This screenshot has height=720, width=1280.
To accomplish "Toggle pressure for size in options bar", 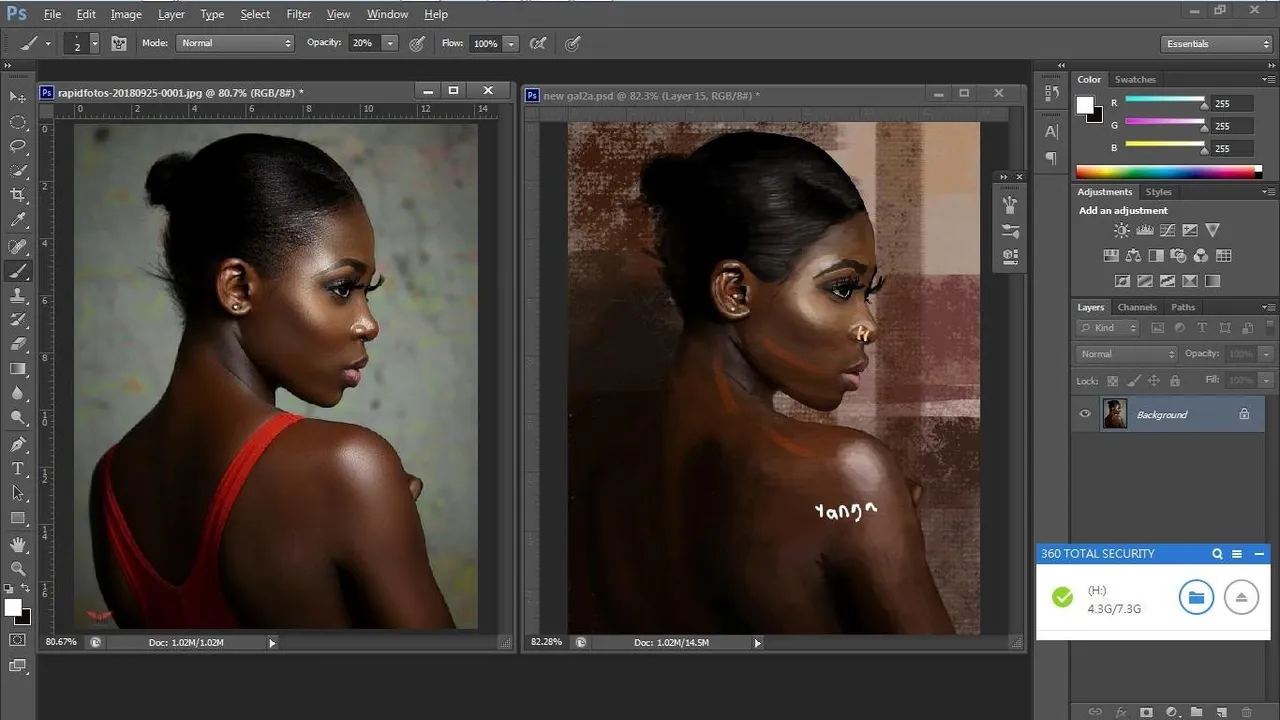I will pyautogui.click(x=573, y=43).
